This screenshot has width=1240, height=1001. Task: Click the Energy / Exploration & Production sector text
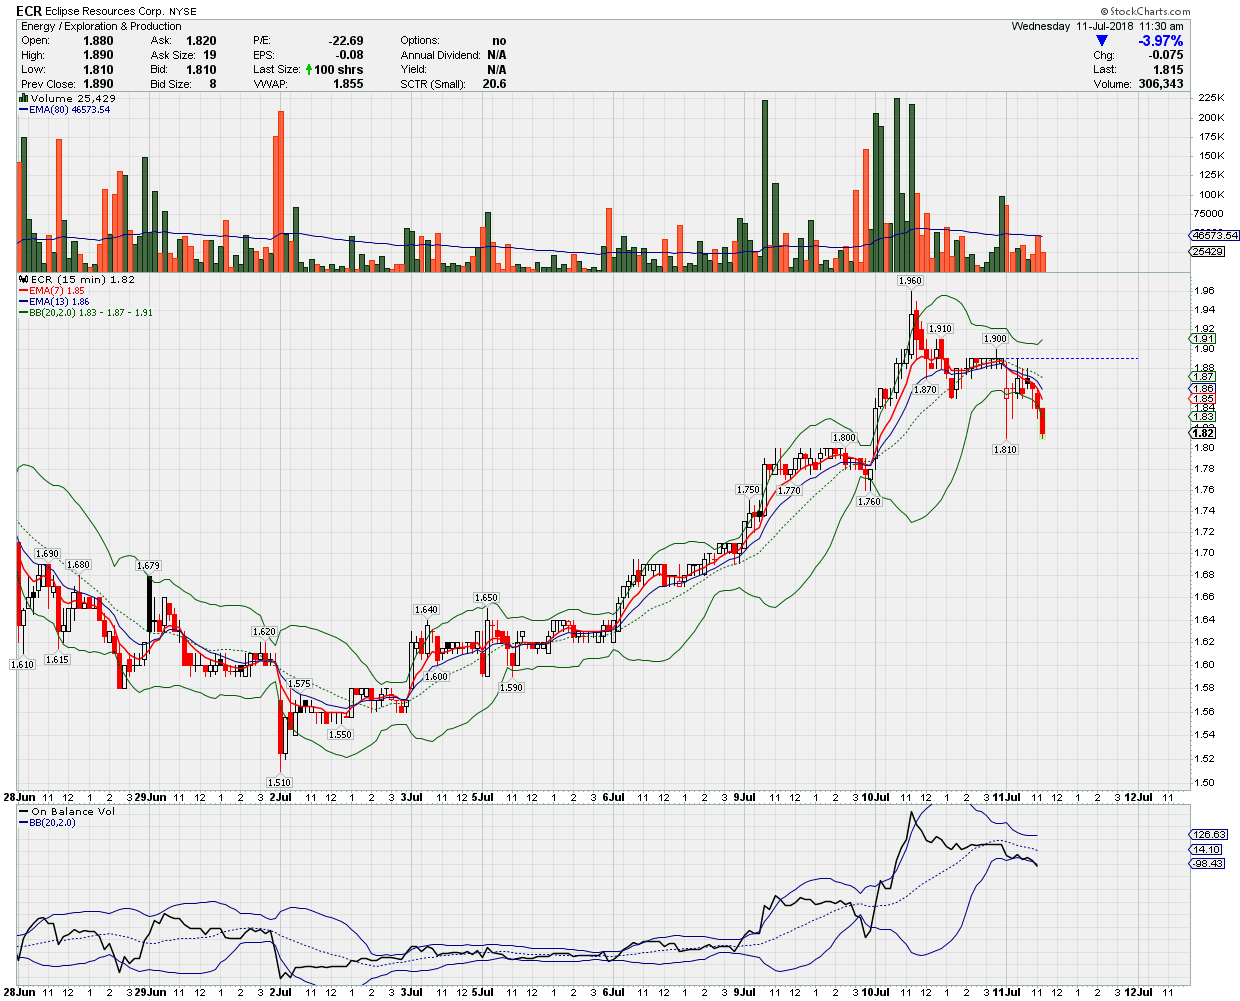[x=101, y=26]
